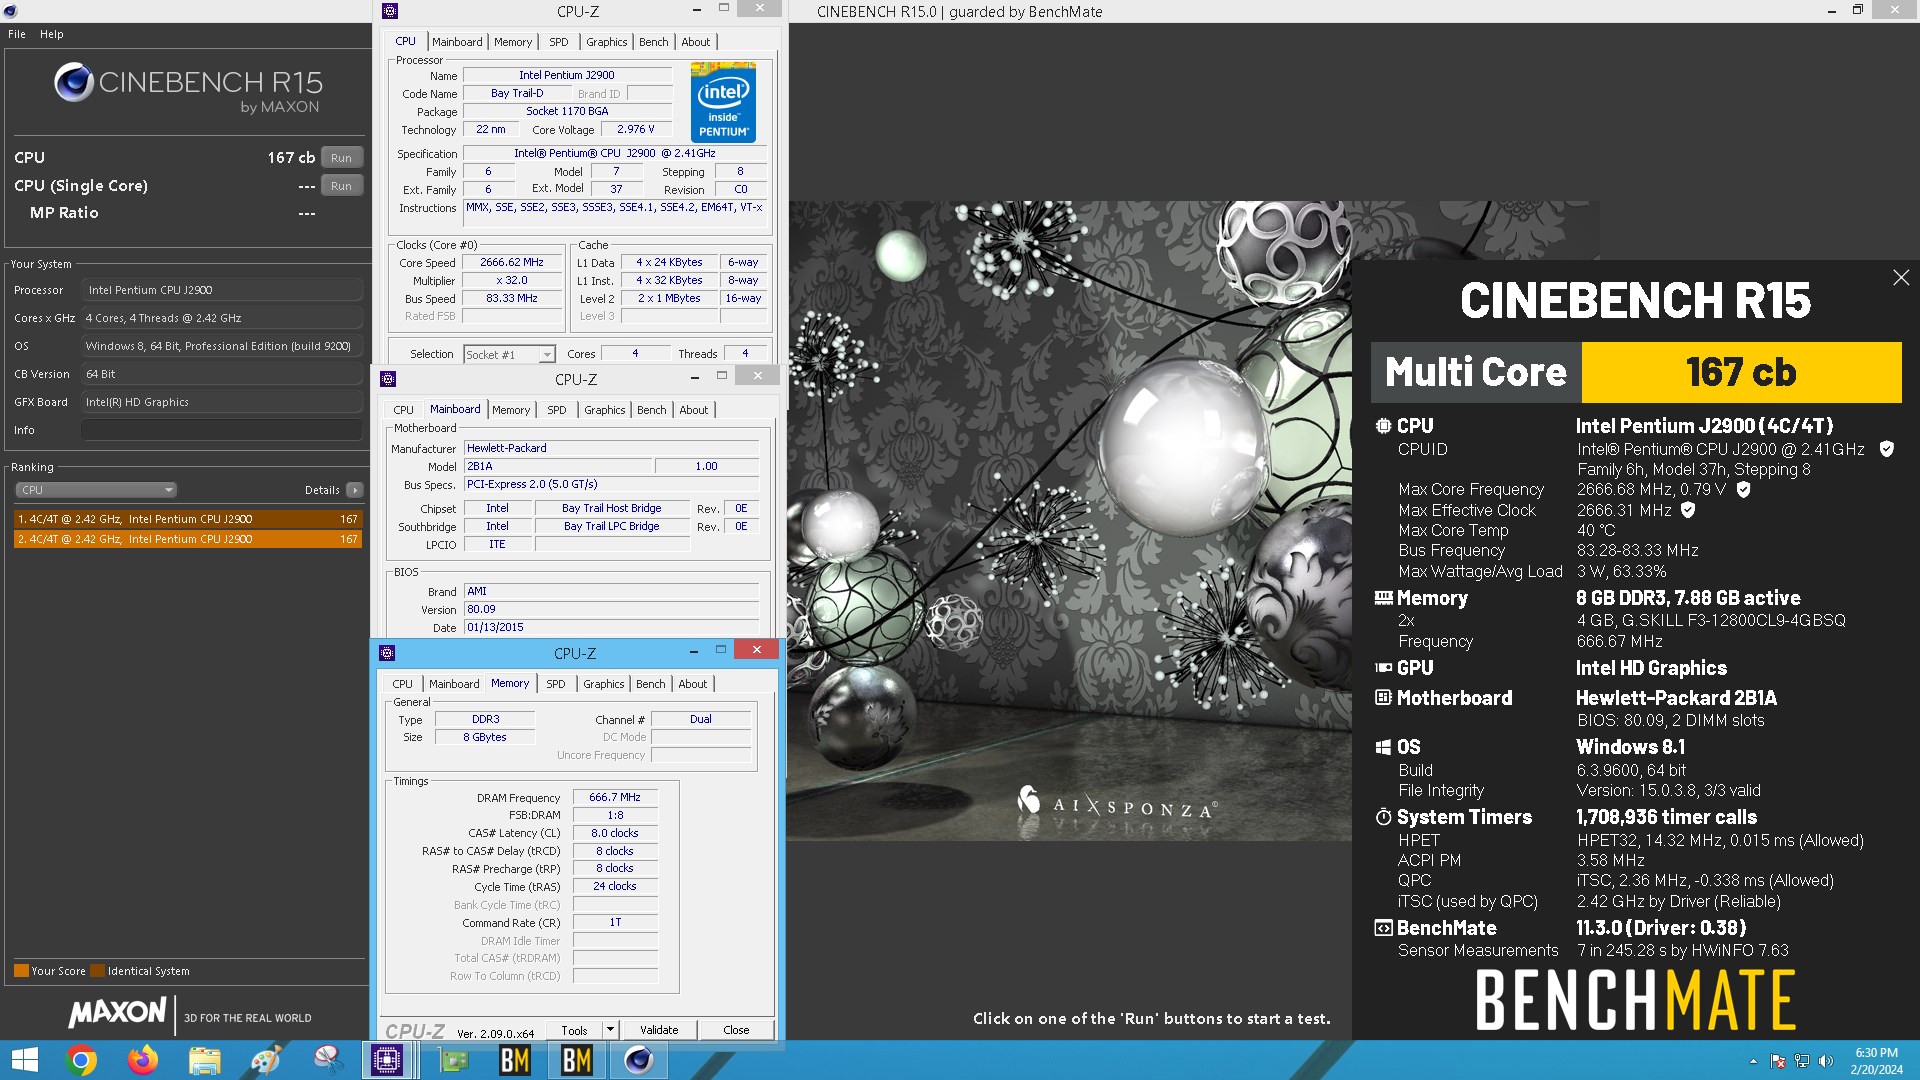
Task: Click the CPU-Z app icon in bottom window title
Action: click(x=387, y=653)
